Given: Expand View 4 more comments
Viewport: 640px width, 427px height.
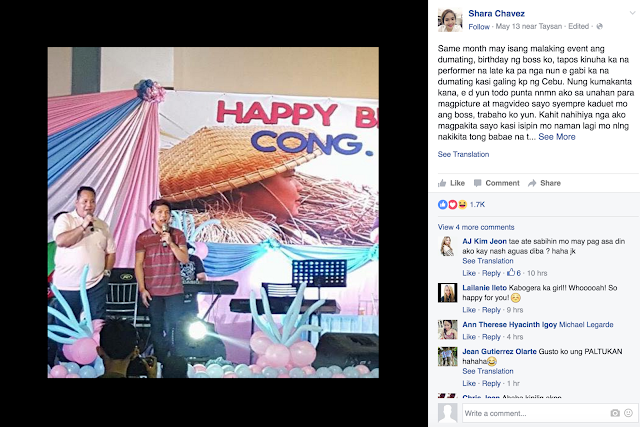Looking at the screenshot, I should [x=476, y=227].
